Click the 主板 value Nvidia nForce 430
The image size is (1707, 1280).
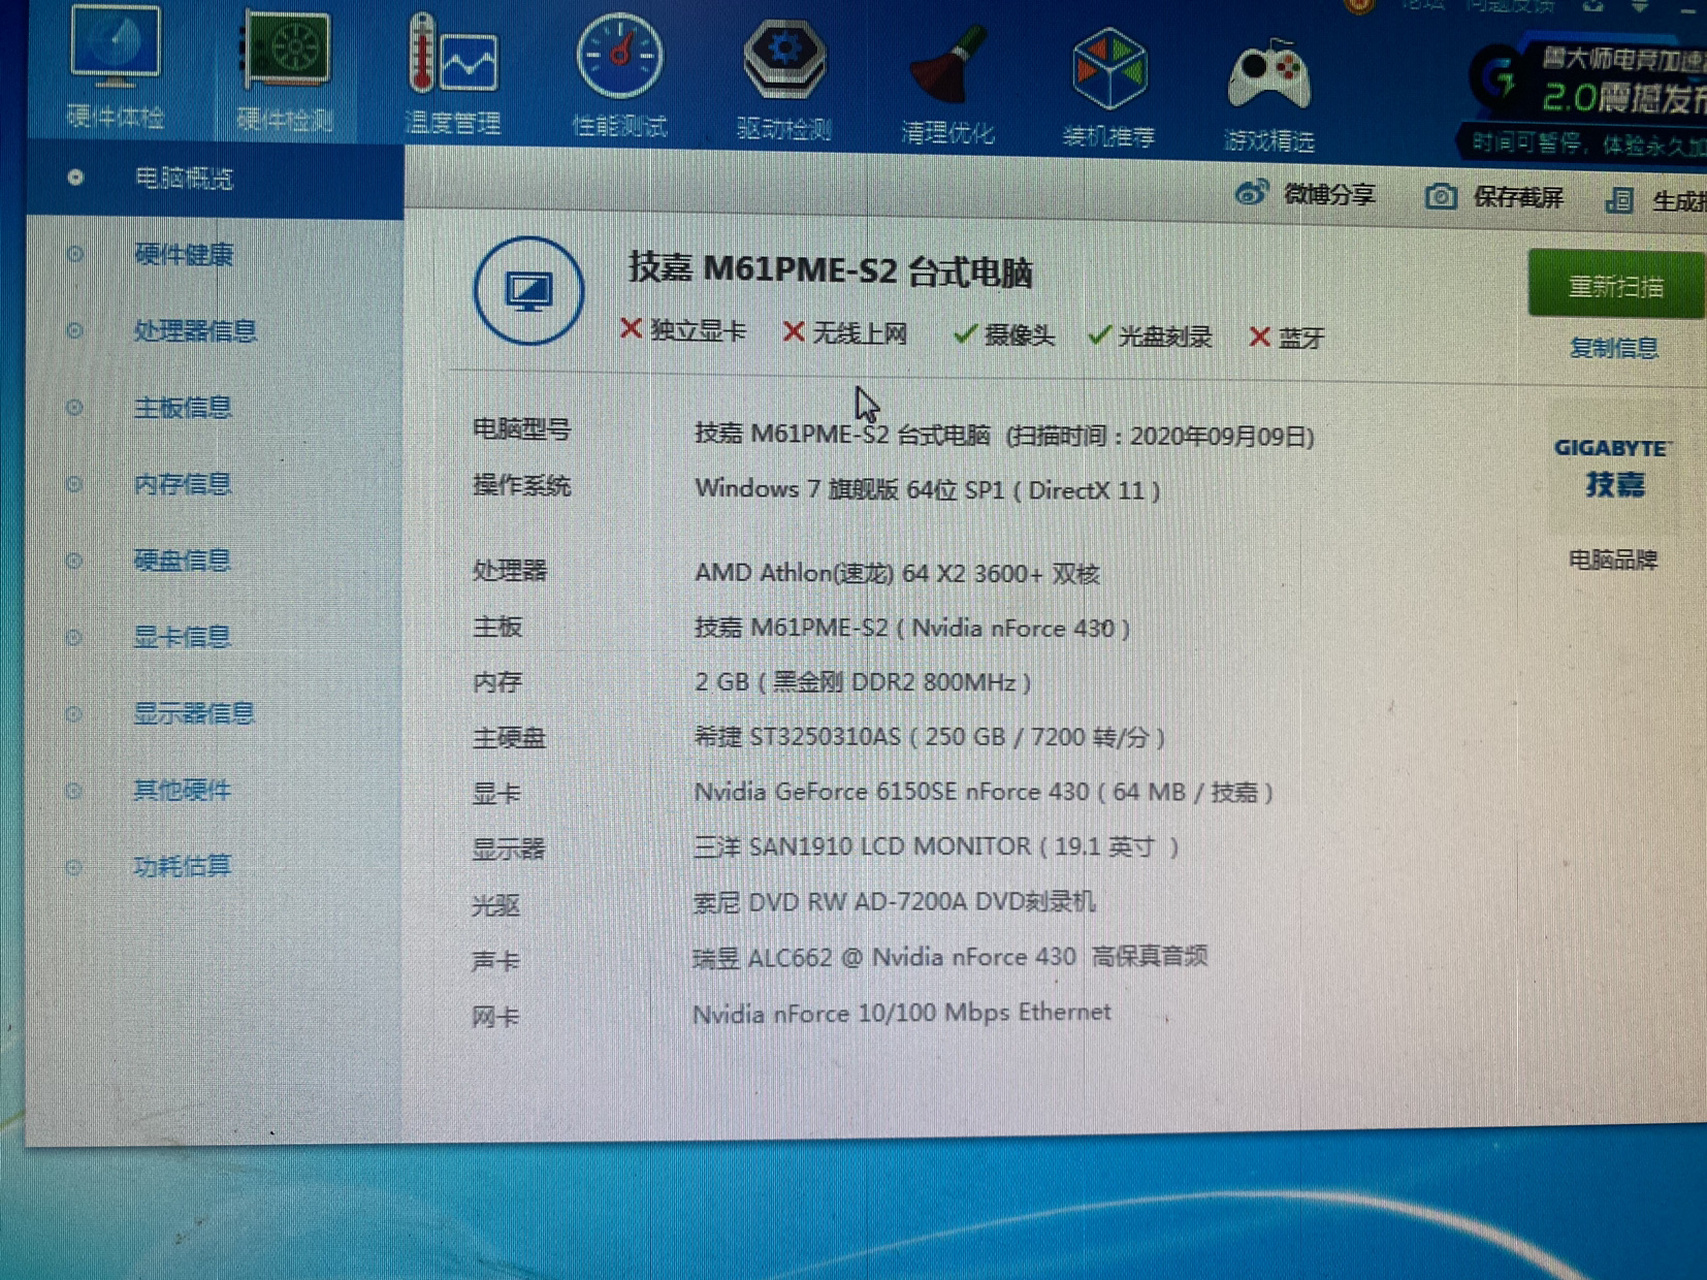point(912,628)
